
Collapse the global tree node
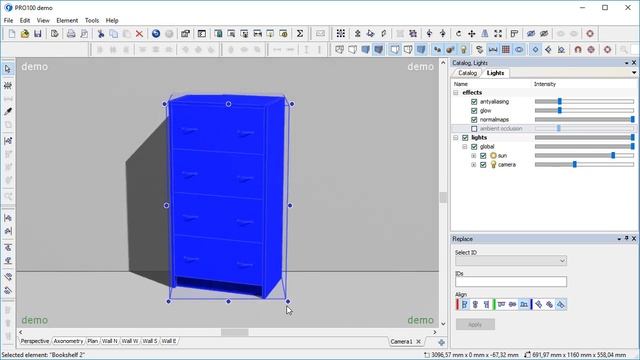[x=465, y=147]
